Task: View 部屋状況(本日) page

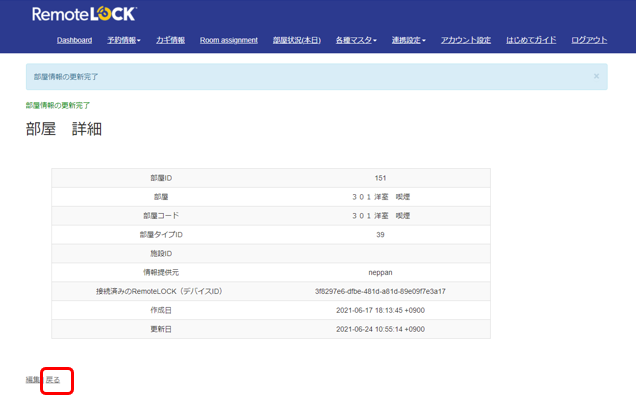Action: pos(297,40)
